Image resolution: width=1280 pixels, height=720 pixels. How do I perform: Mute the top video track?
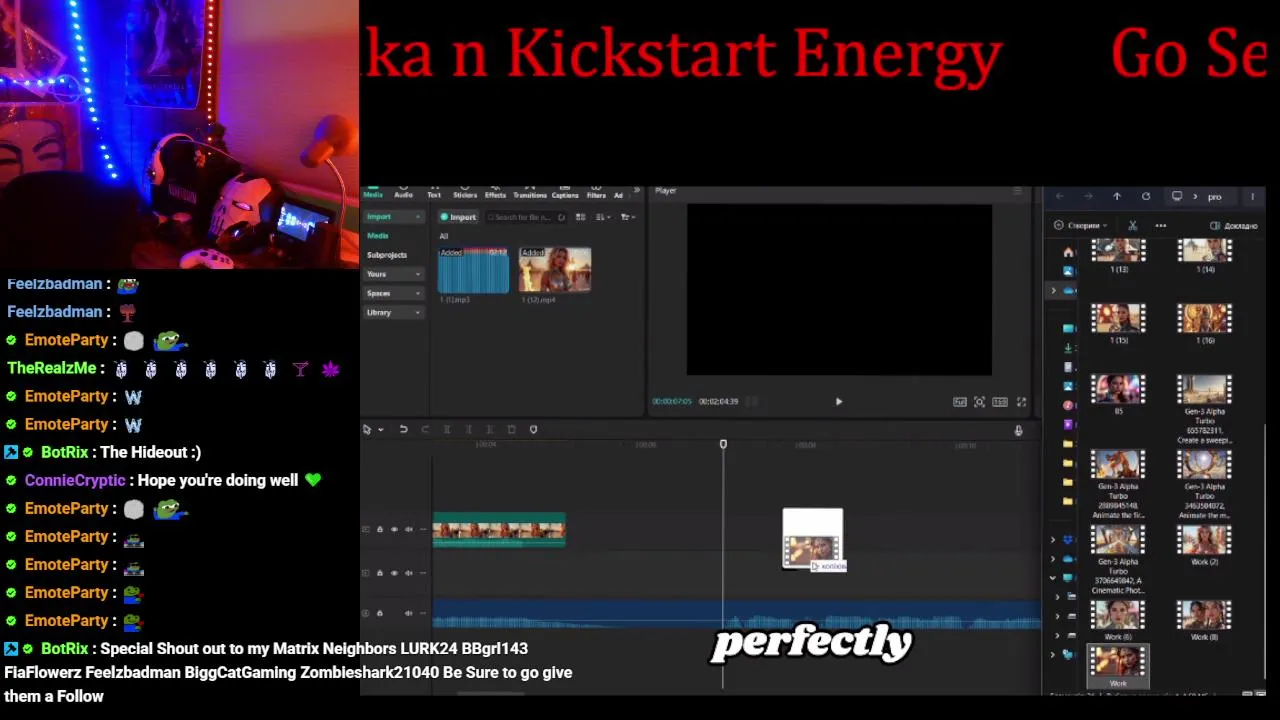pyautogui.click(x=409, y=529)
